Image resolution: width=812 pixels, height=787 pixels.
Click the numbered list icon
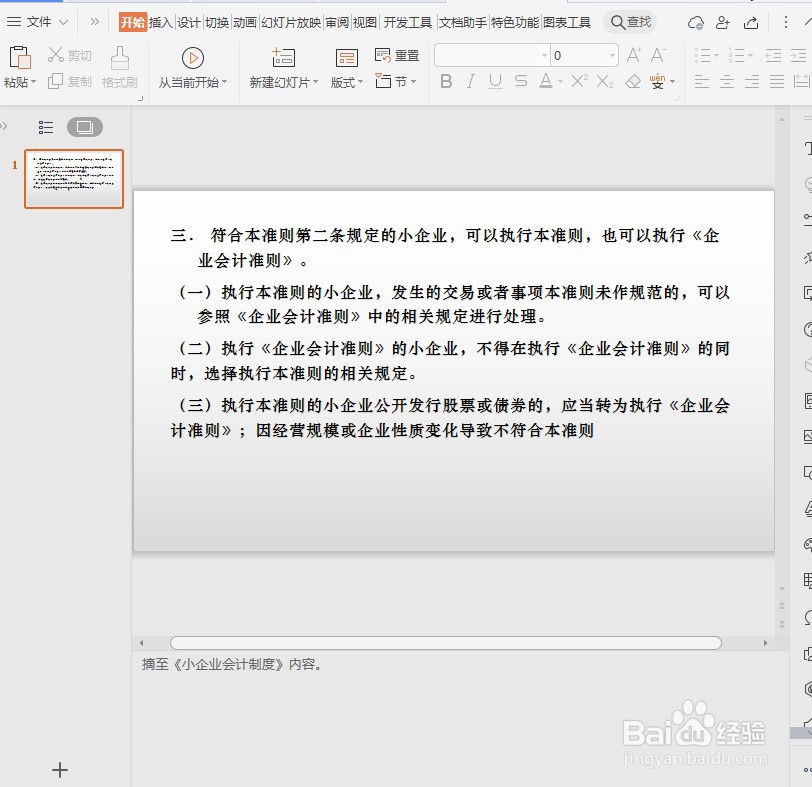click(736, 55)
